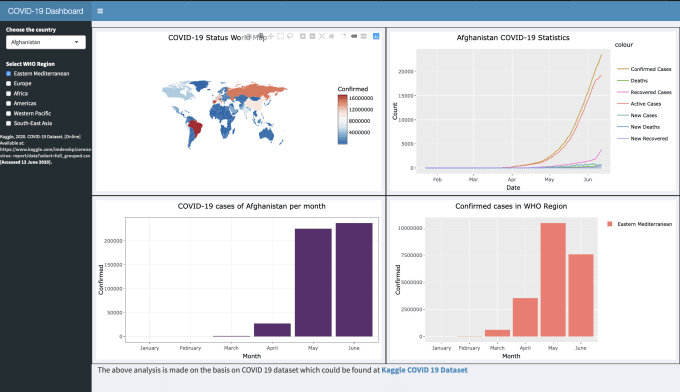
Task: Show closest data on hover icon
Action: point(354,36)
